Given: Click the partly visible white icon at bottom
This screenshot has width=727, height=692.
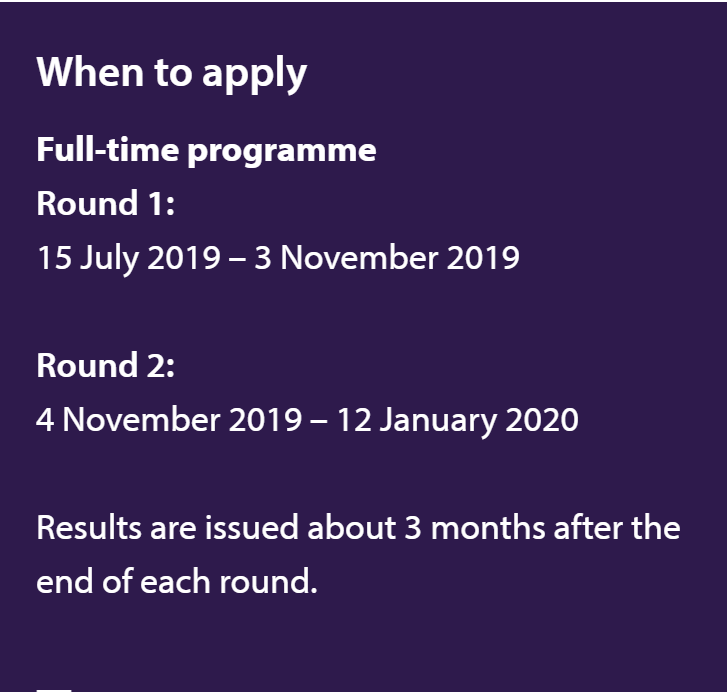Looking at the screenshot, I should pos(54,688).
